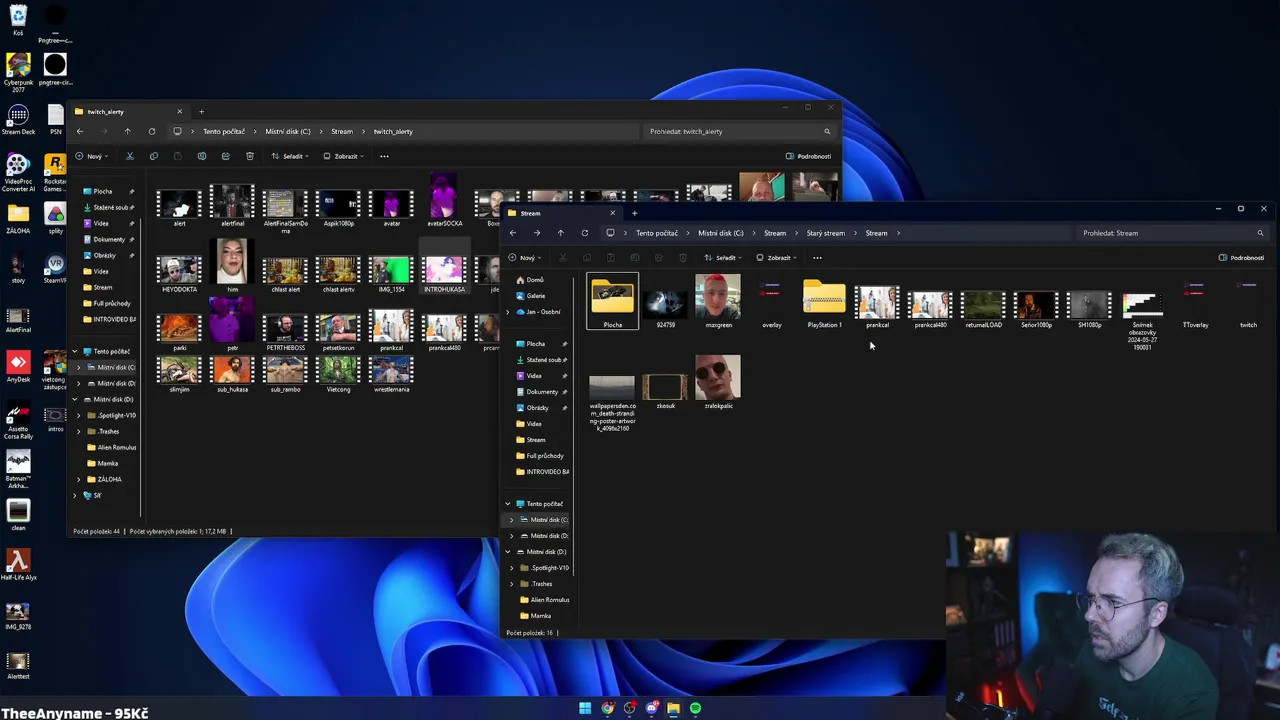1280x720 pixels.
Task: Select AnyDesk desktop shortcut
Action: click(18, 367)
